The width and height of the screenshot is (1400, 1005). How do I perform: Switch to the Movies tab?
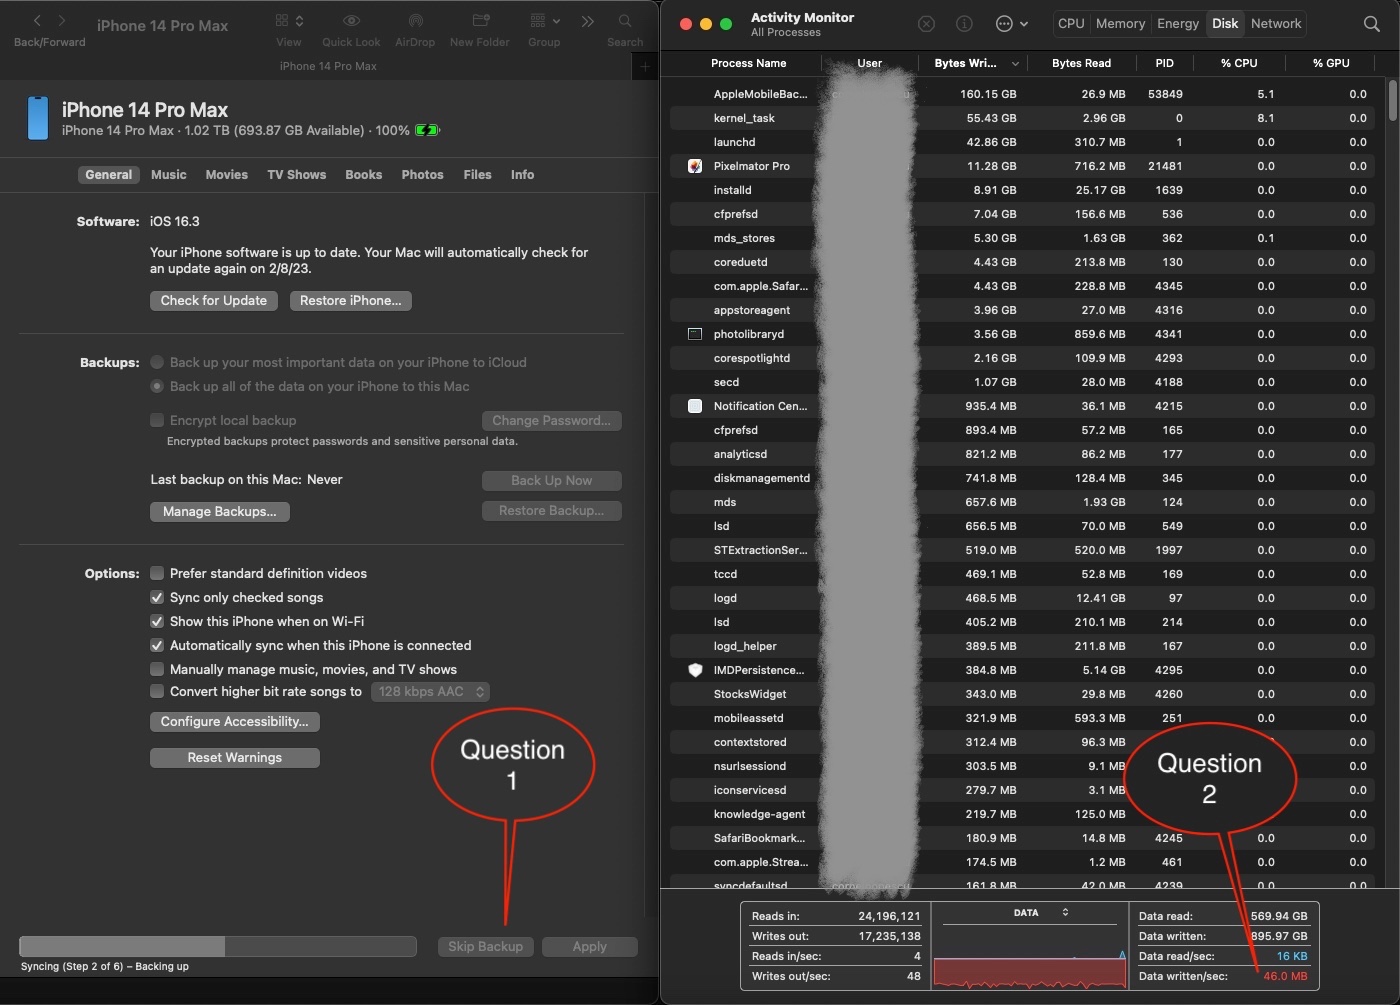(x=227, y=175)
